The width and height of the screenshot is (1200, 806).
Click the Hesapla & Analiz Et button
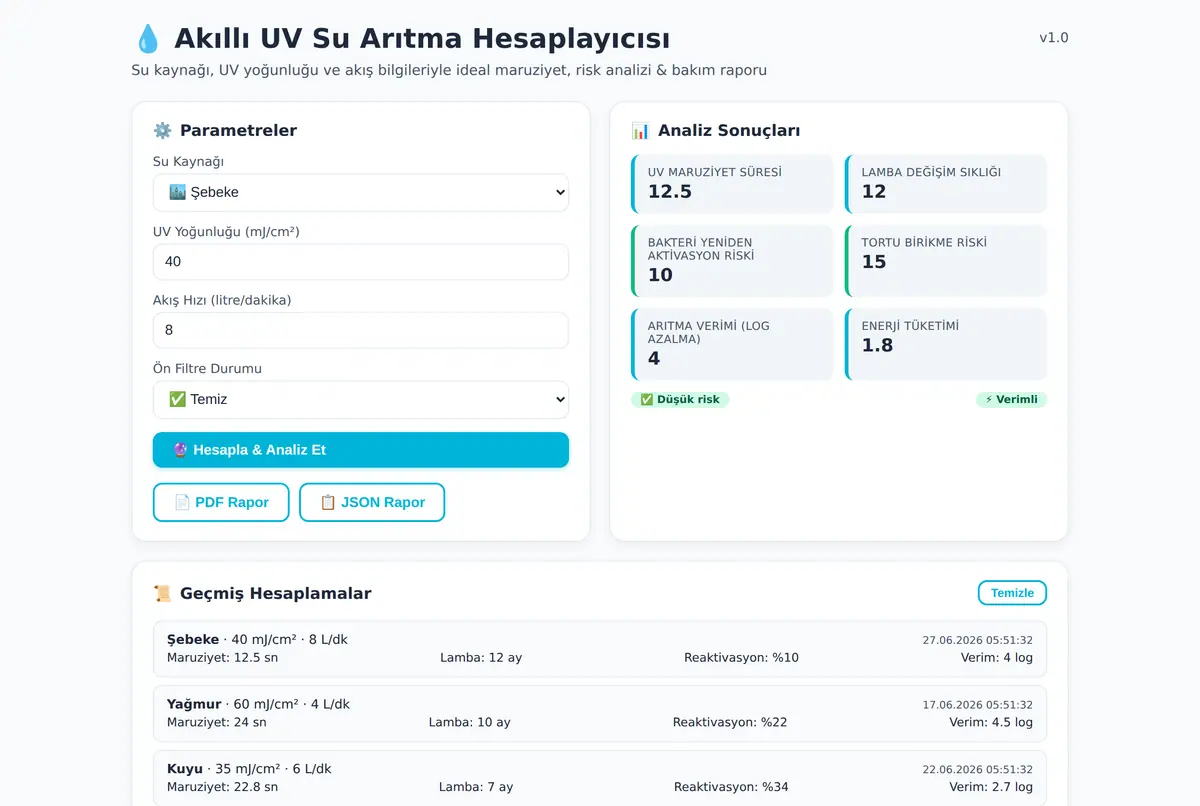(x=361, y=450)
